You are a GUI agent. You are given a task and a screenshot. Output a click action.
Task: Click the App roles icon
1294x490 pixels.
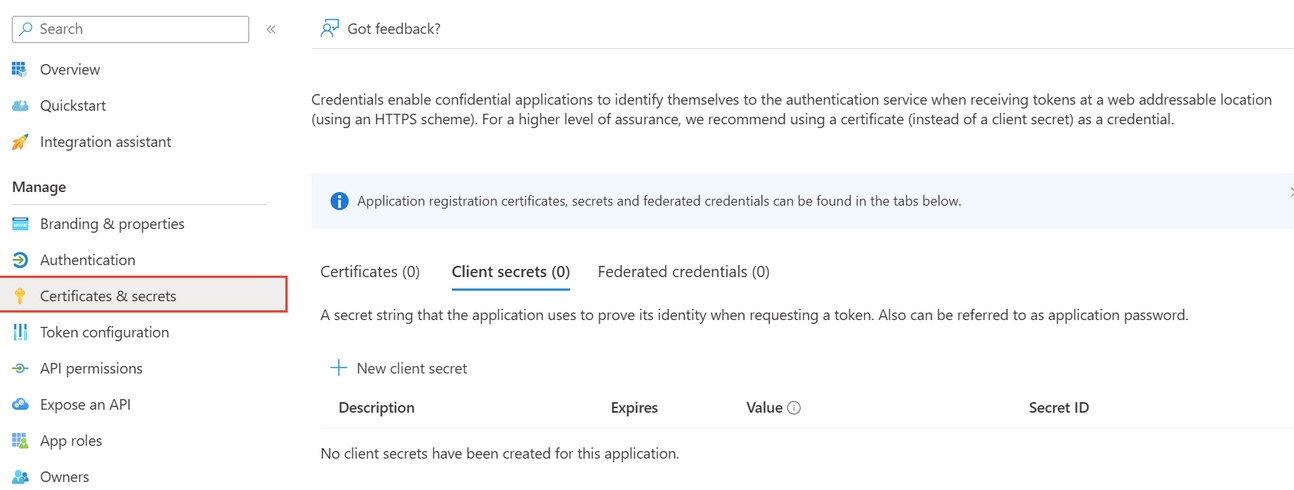(x=20, y=441)
